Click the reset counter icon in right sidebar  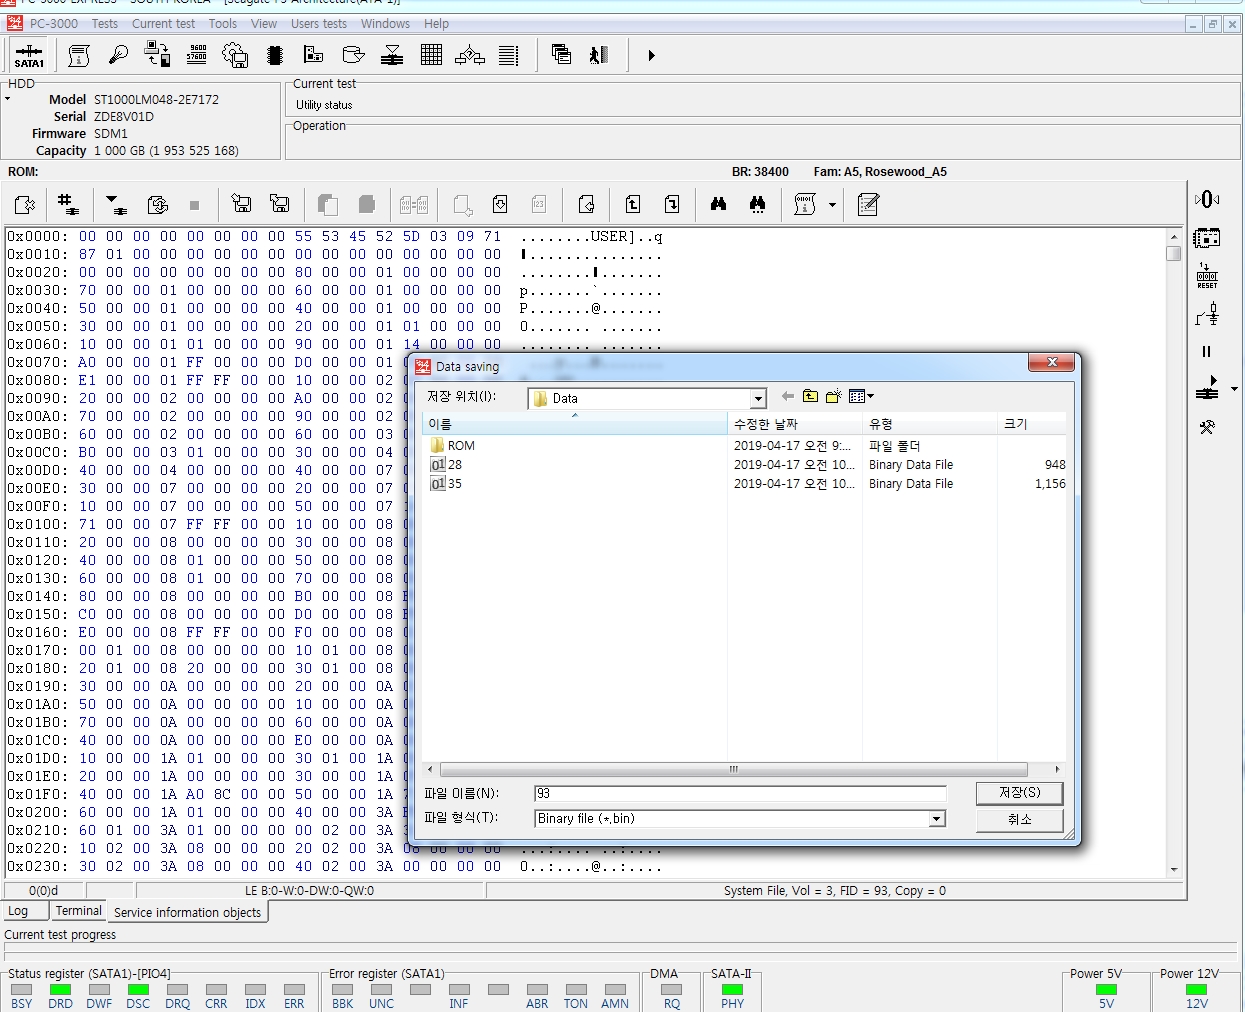[1207, 275]
